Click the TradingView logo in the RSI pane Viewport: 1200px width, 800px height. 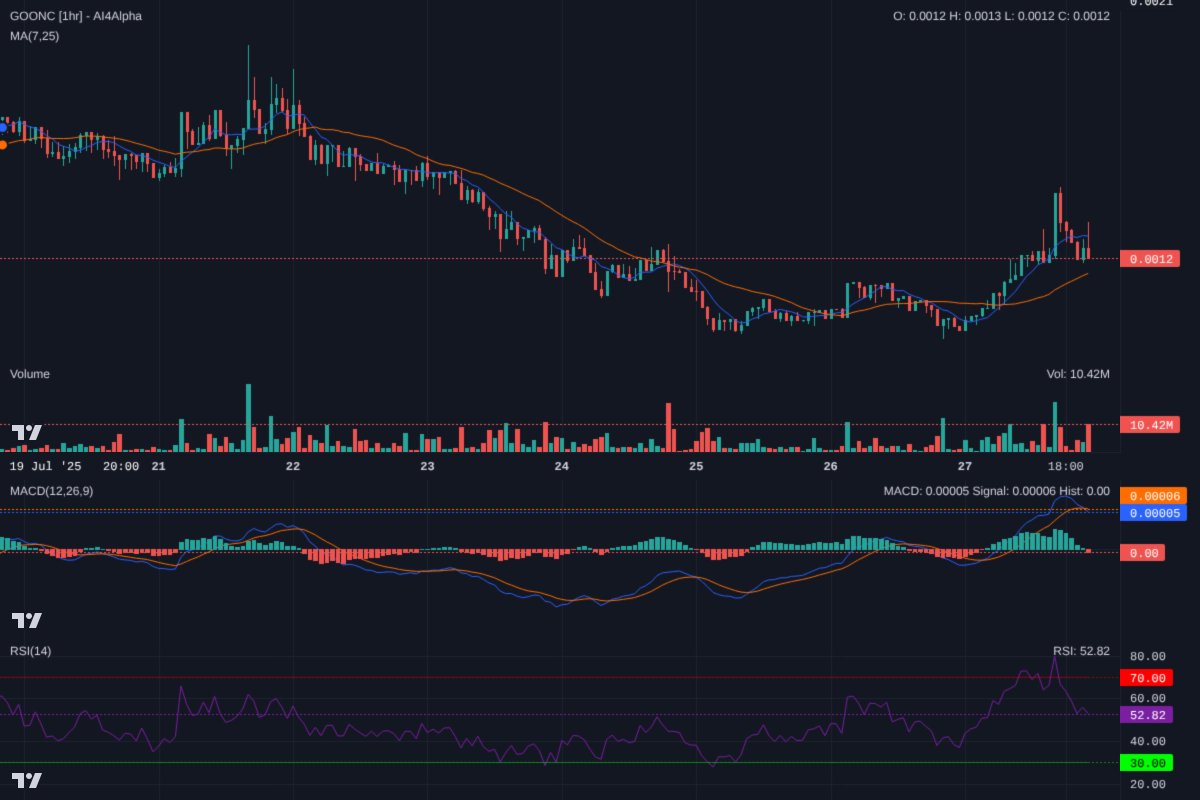(26, 780)
